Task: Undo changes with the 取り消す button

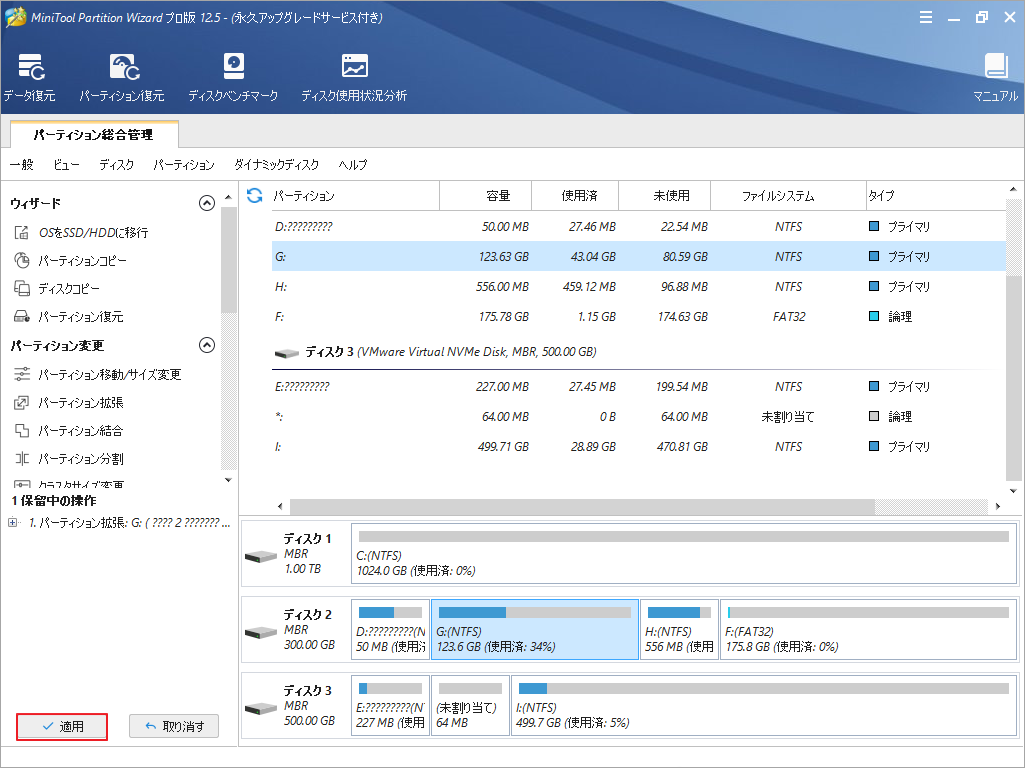Action: pos(174,727)
